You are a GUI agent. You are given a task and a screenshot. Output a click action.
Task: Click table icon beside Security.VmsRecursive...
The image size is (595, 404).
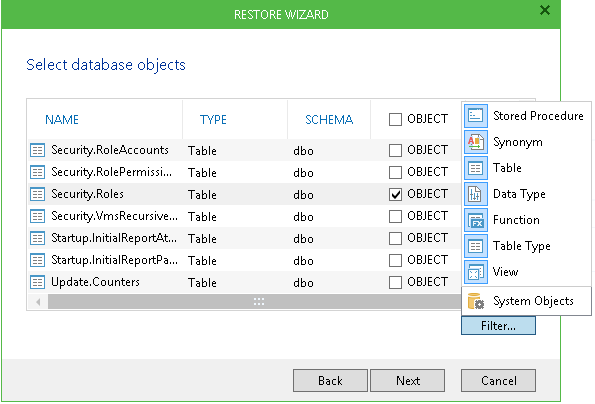click(x=37, y=216)
